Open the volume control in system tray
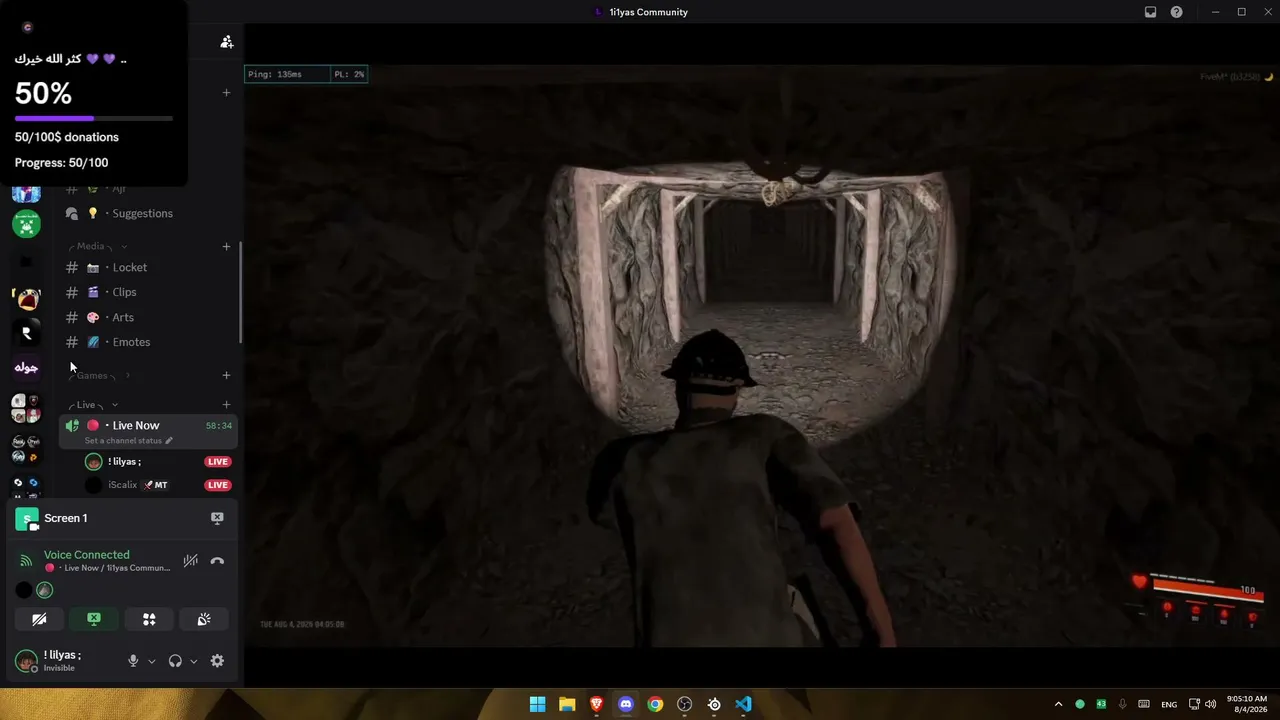Image resolution: width=1280 pixels, height=720 pixels. pyautogui.click(x=1211, y=704)
